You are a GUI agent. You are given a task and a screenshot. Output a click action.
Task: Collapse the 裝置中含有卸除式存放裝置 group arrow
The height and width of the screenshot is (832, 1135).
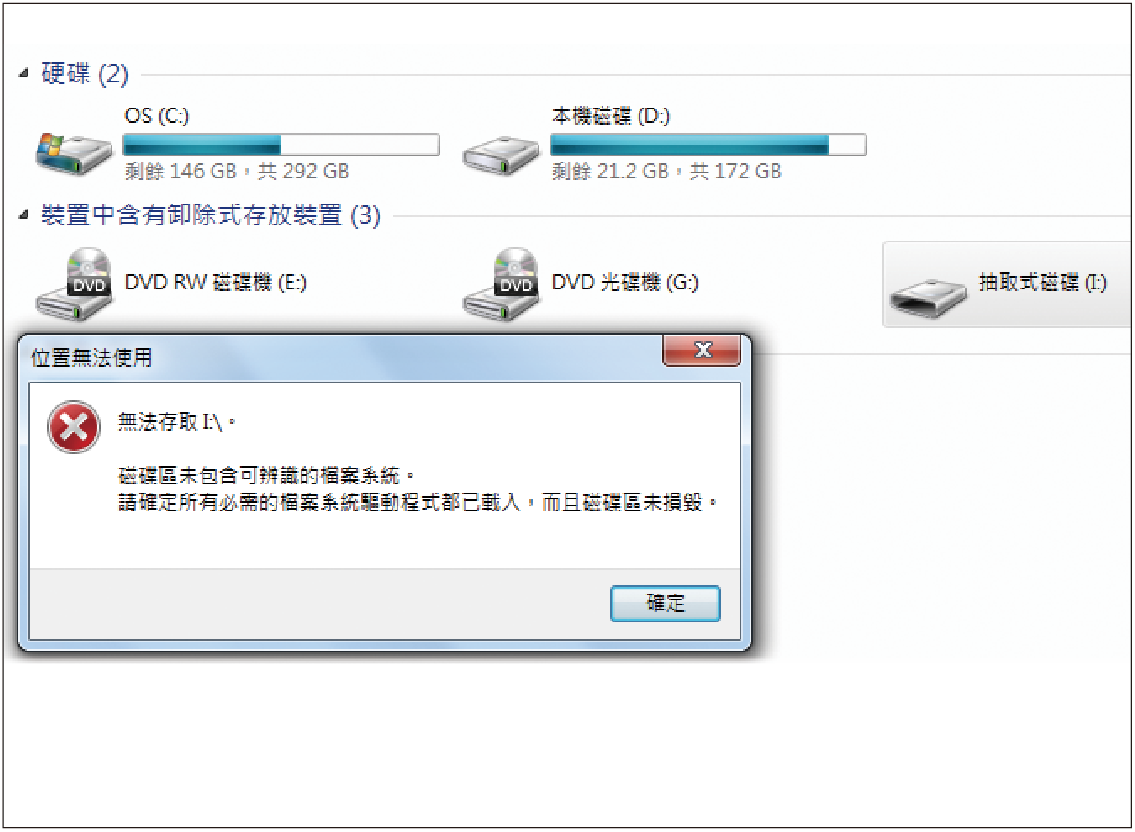[24, 214]
